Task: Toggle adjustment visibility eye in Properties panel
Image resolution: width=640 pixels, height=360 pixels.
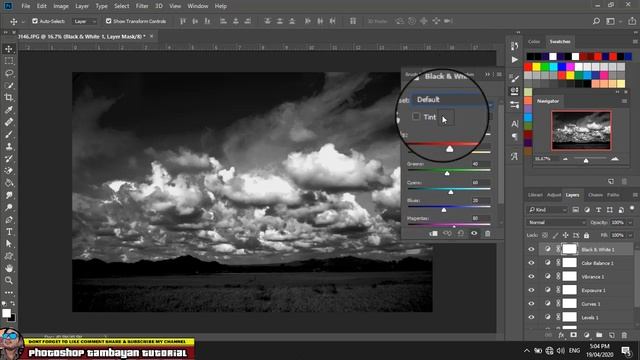Action: [474, 233]
